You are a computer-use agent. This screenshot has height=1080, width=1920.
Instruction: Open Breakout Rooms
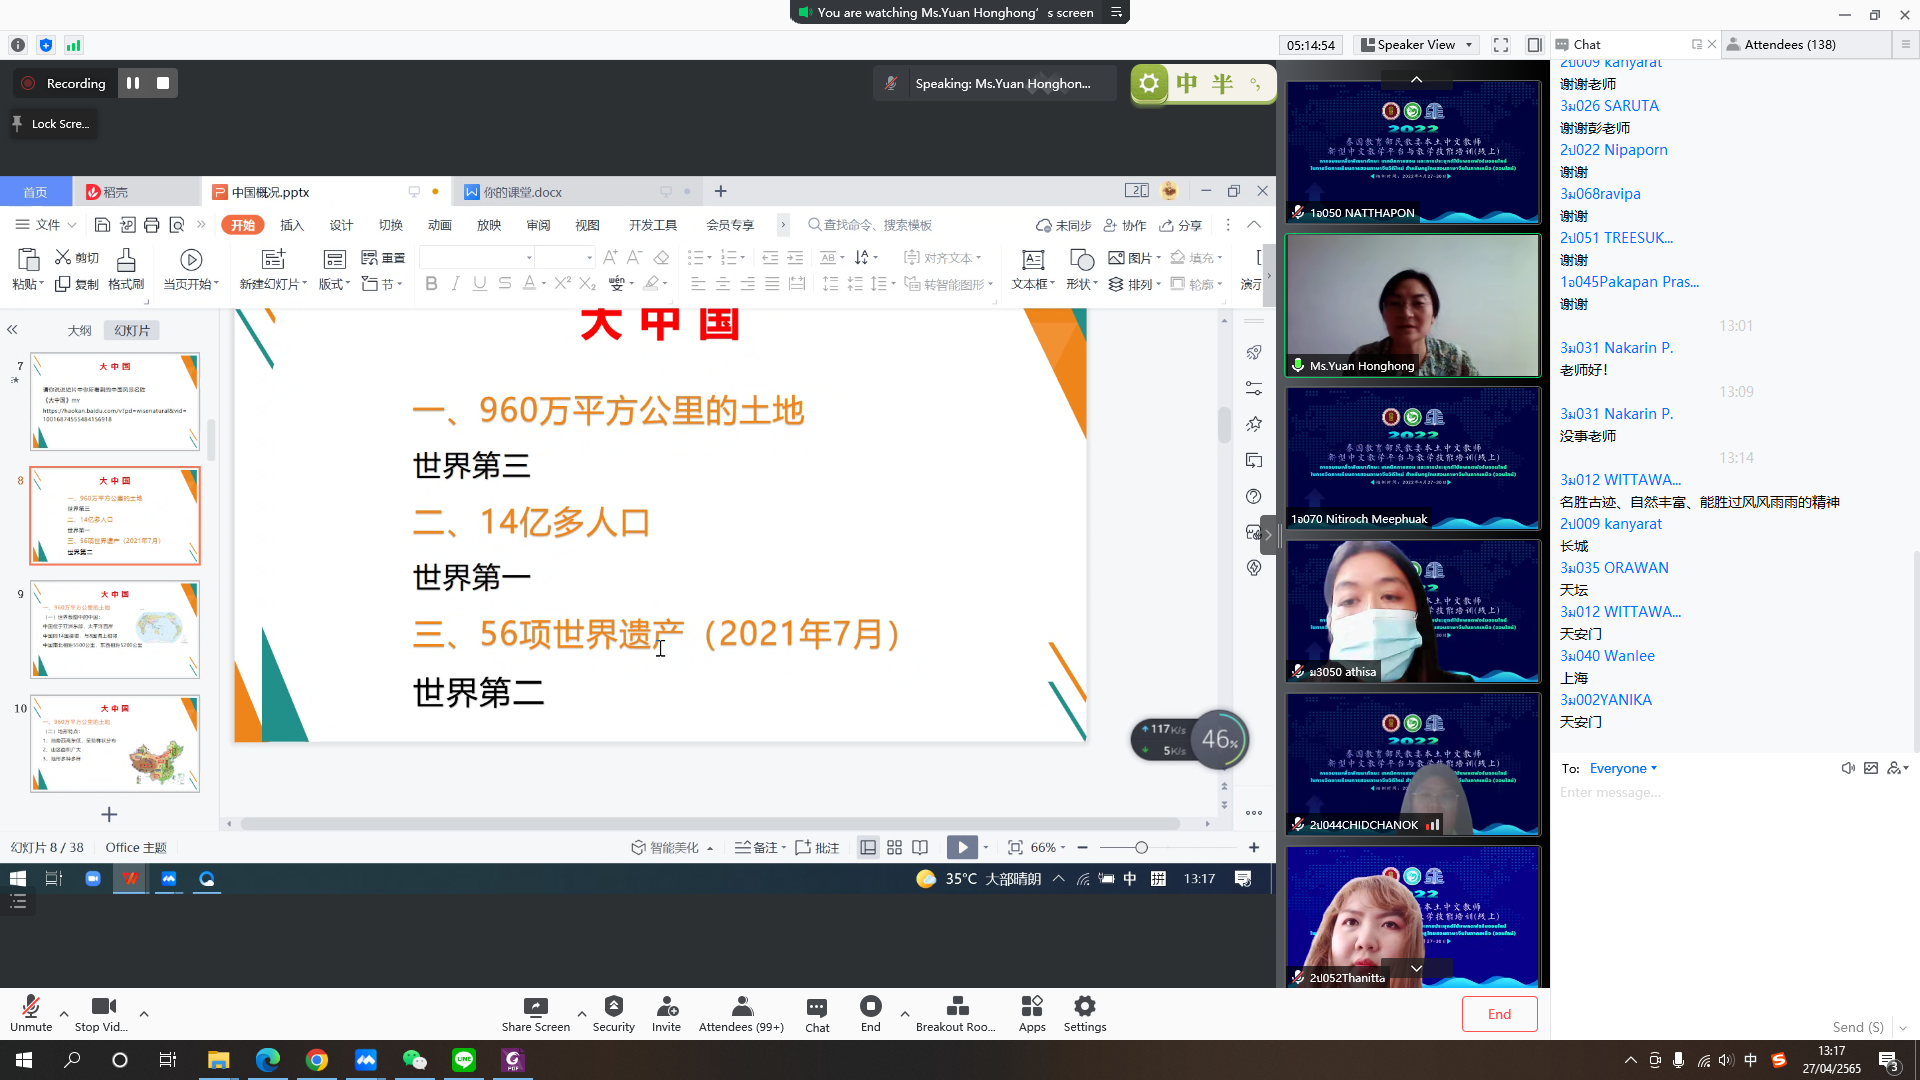pyautogui.click(x=956, y=1013)
